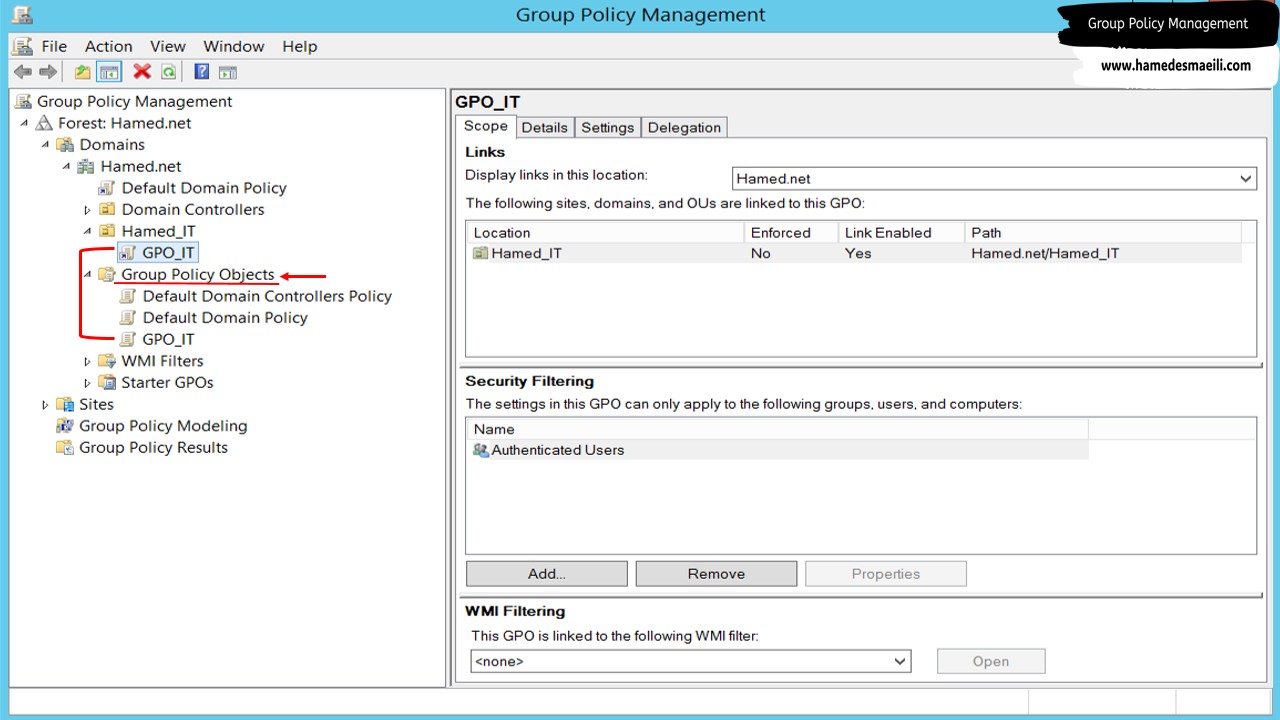Click the Hamed.net/Hamed_IT path cell

tap(1045, 254)
